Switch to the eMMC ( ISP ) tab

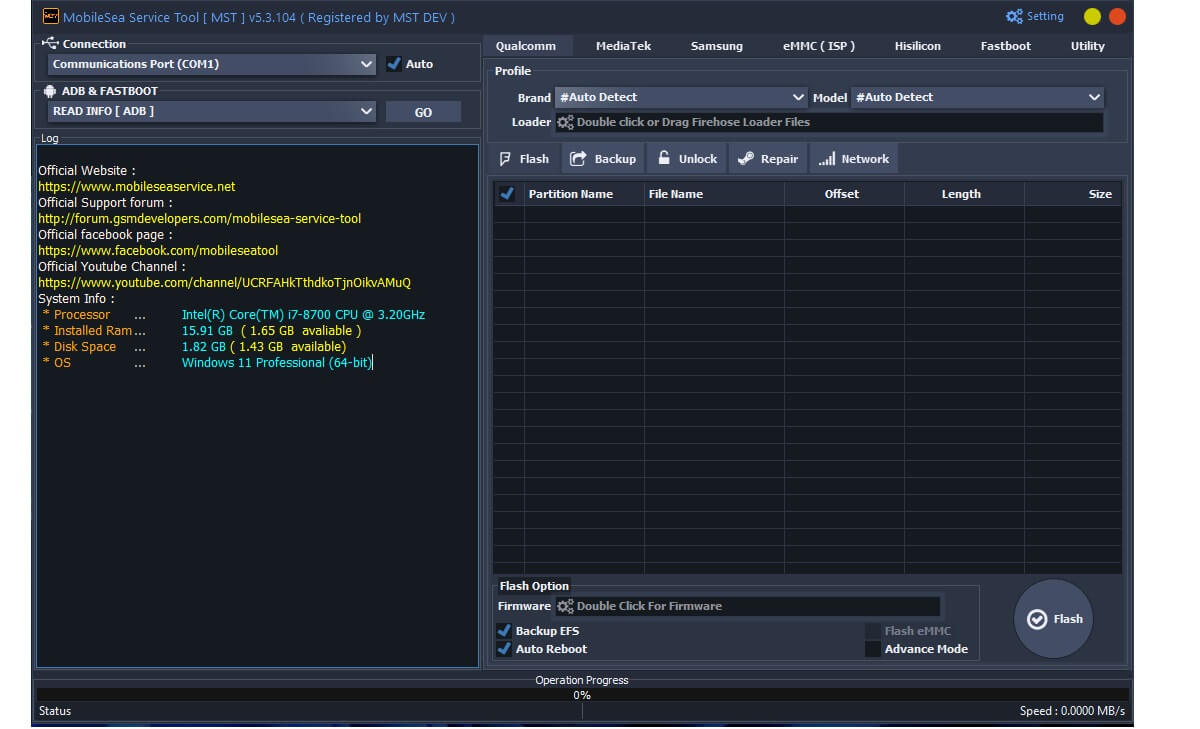coord(819,46)
